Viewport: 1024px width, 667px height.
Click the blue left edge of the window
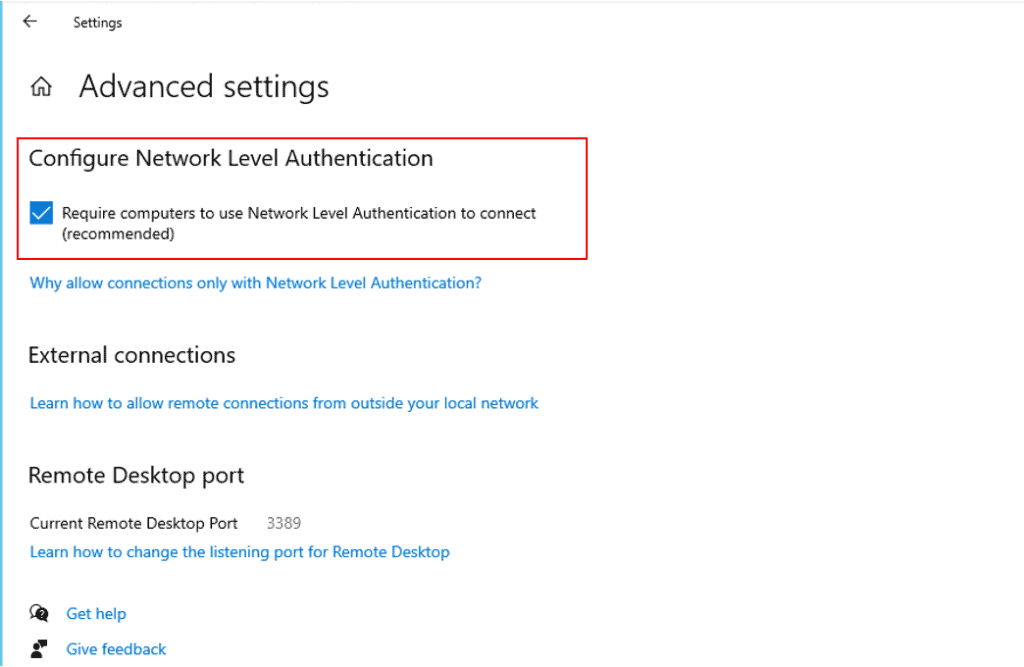(2, 333)
